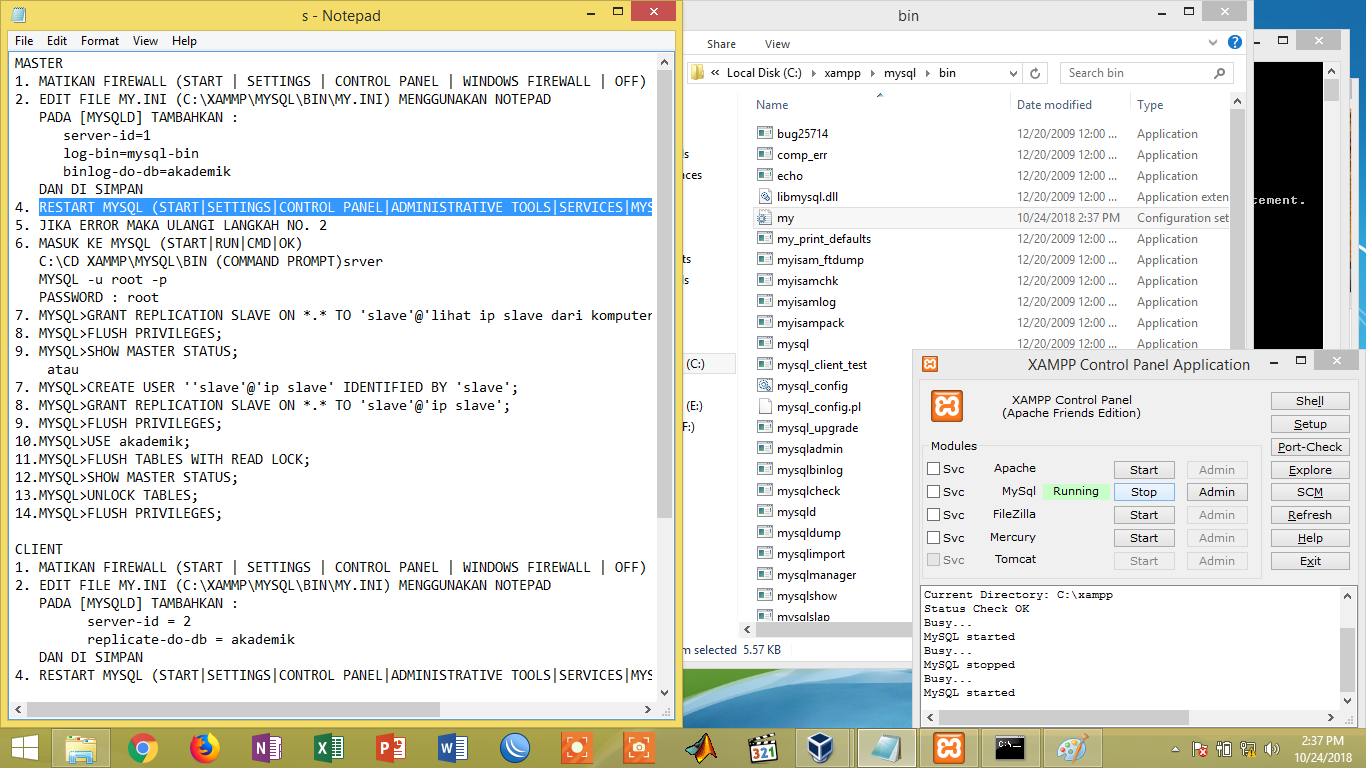Expand breadcrumb arrow after xampp
Viewport: 1366px width, 768px height.
tap(872, 73)
